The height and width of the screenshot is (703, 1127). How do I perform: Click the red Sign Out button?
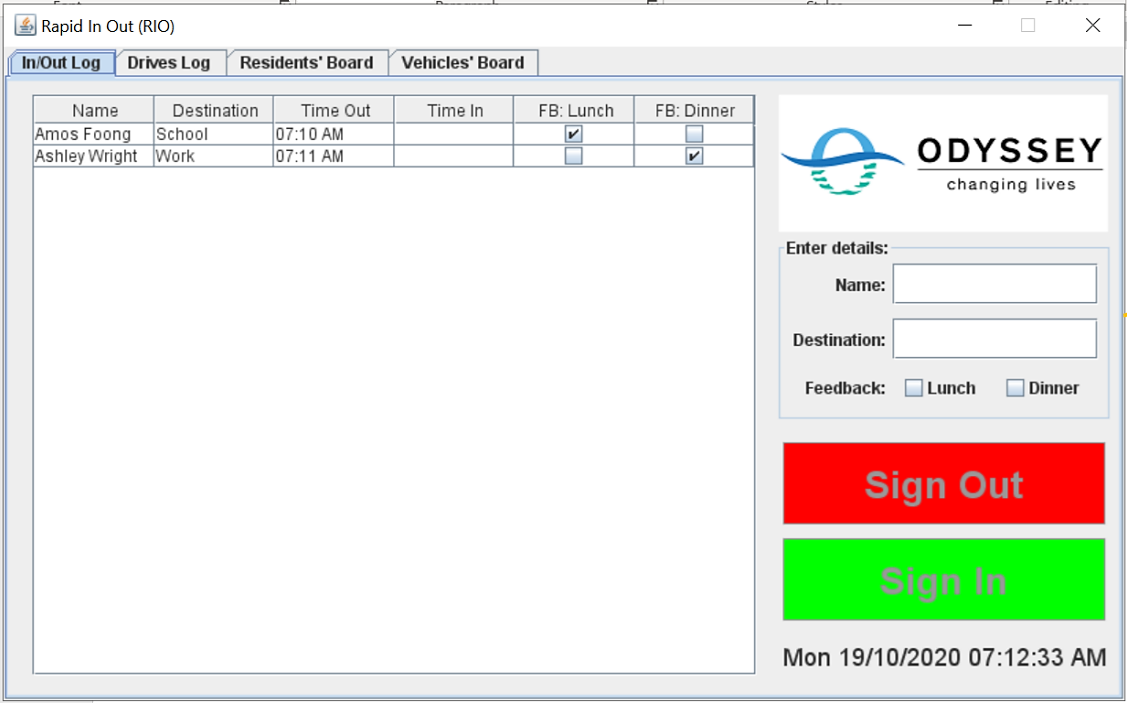click(x=944, y=483)
